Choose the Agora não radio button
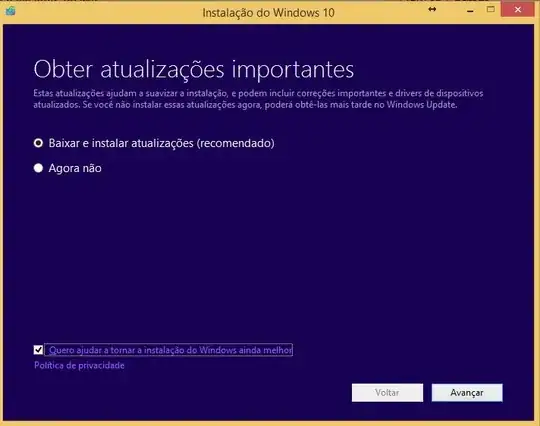This screenshot has height=426, width=540. (x=38, y=168)
